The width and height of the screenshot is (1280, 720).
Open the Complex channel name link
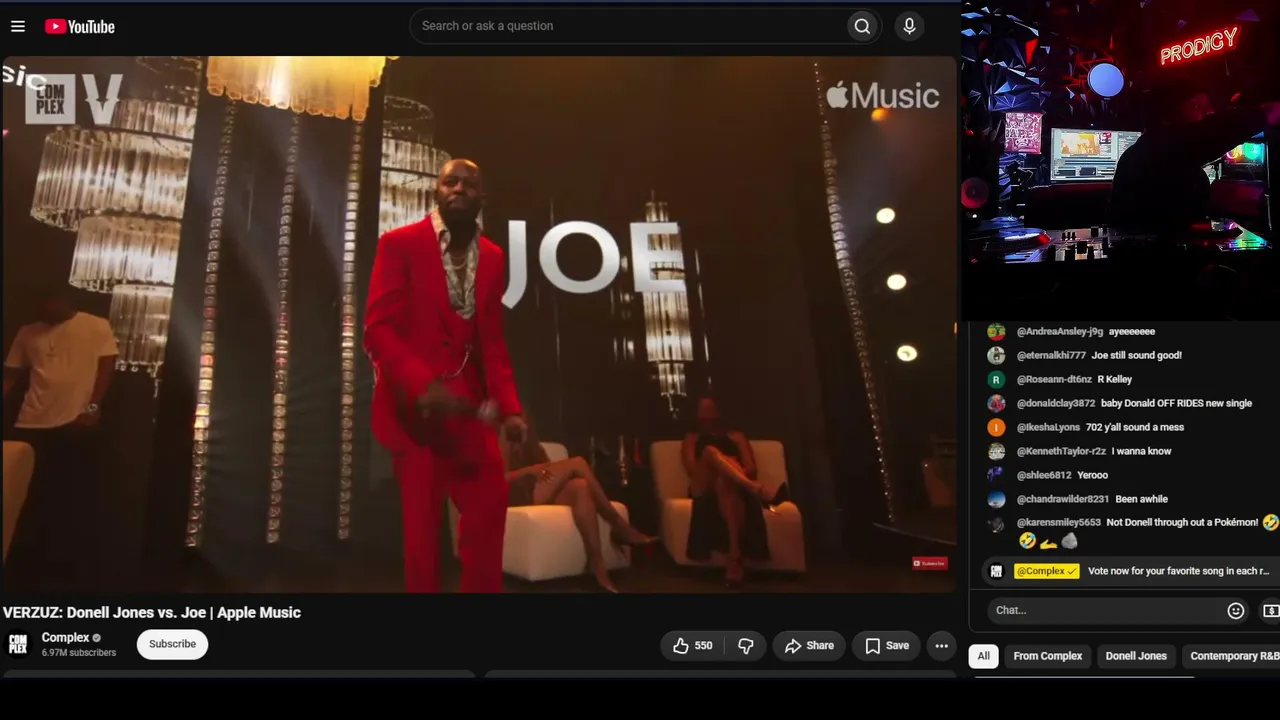[x=65, y=637]
